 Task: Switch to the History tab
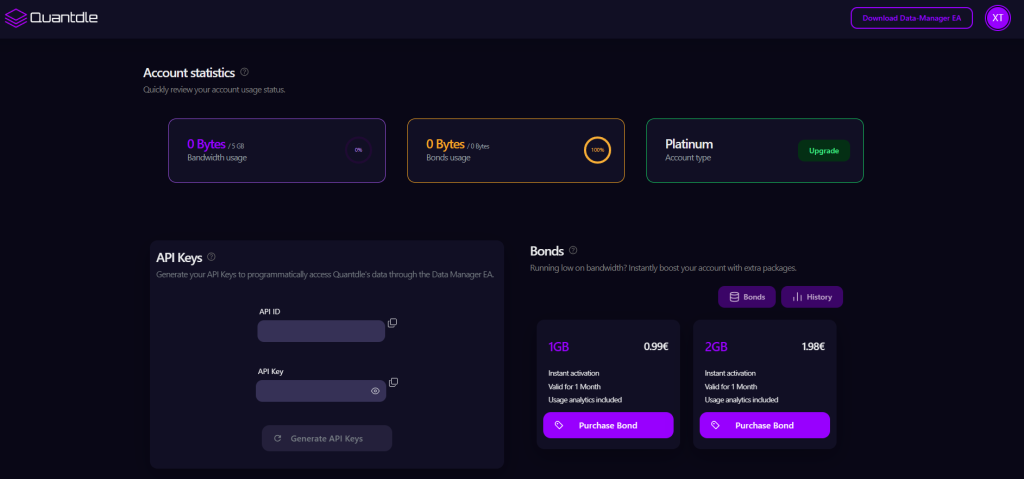click(x=812, y=297)
